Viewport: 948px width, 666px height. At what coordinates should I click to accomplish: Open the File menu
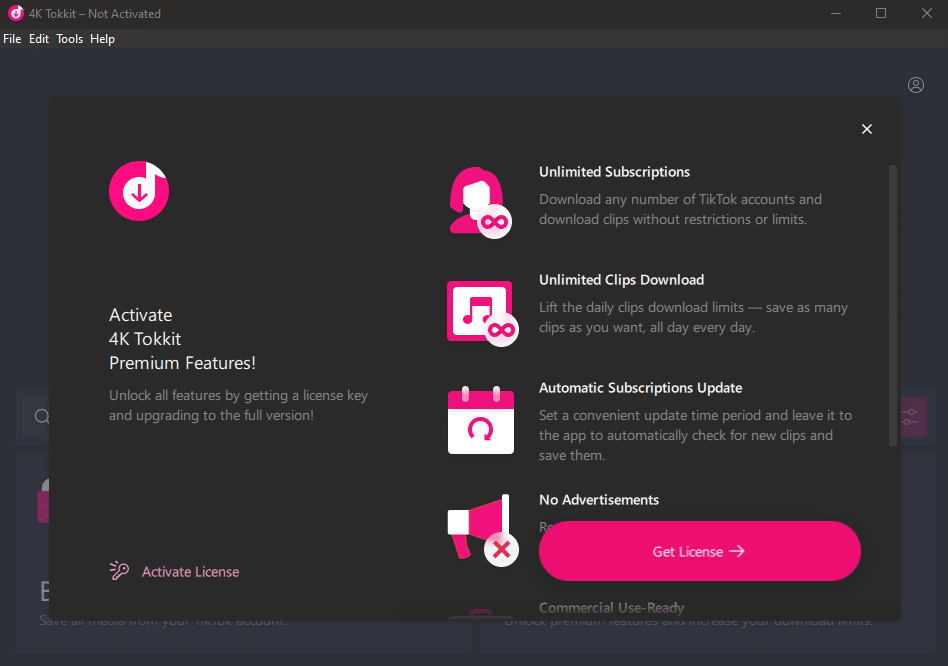click(12, 39)
